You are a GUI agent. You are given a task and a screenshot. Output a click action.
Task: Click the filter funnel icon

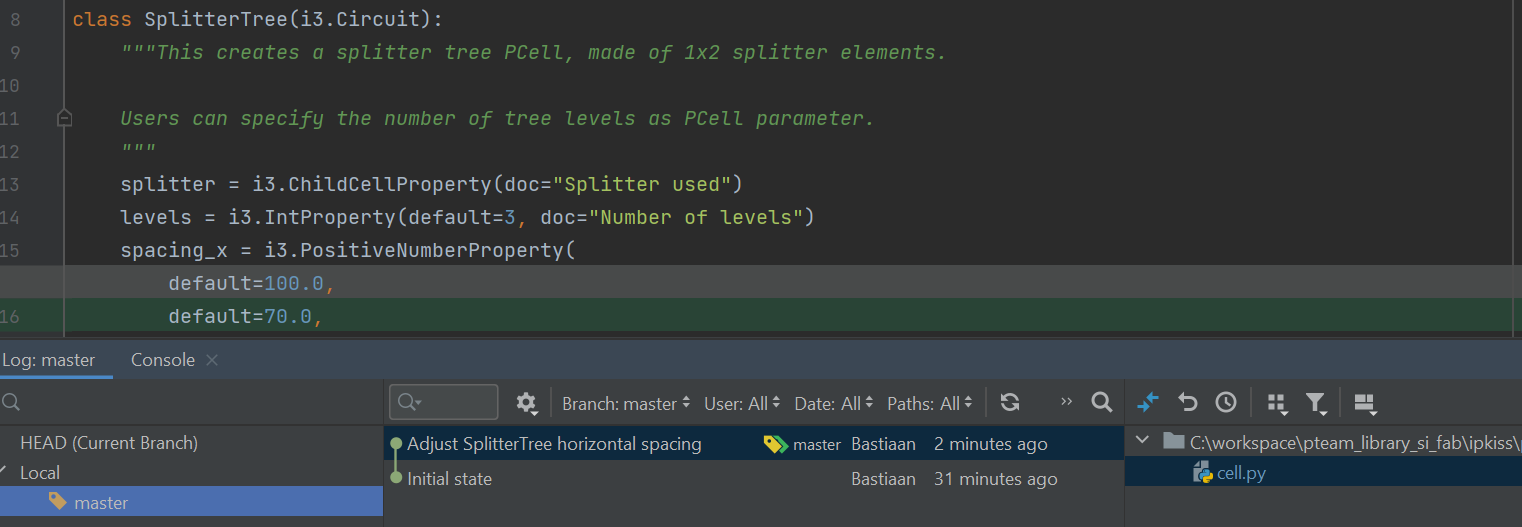click(1316, 403)
